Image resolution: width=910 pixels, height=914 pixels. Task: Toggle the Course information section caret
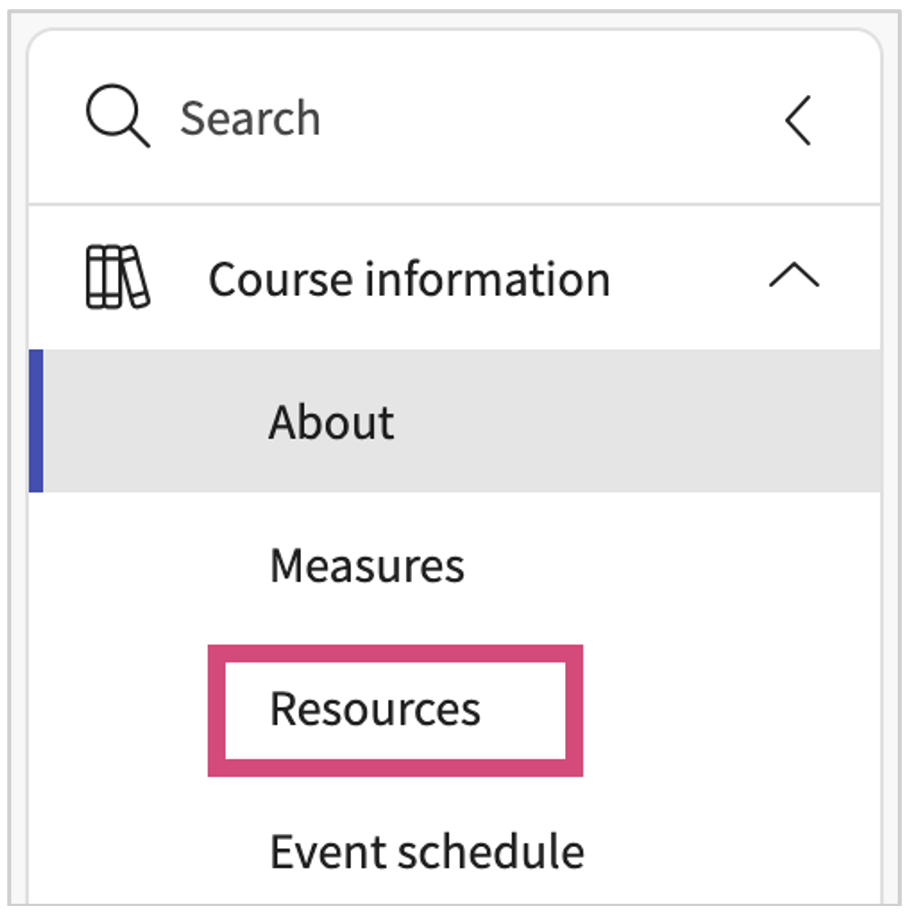point(793,277)
